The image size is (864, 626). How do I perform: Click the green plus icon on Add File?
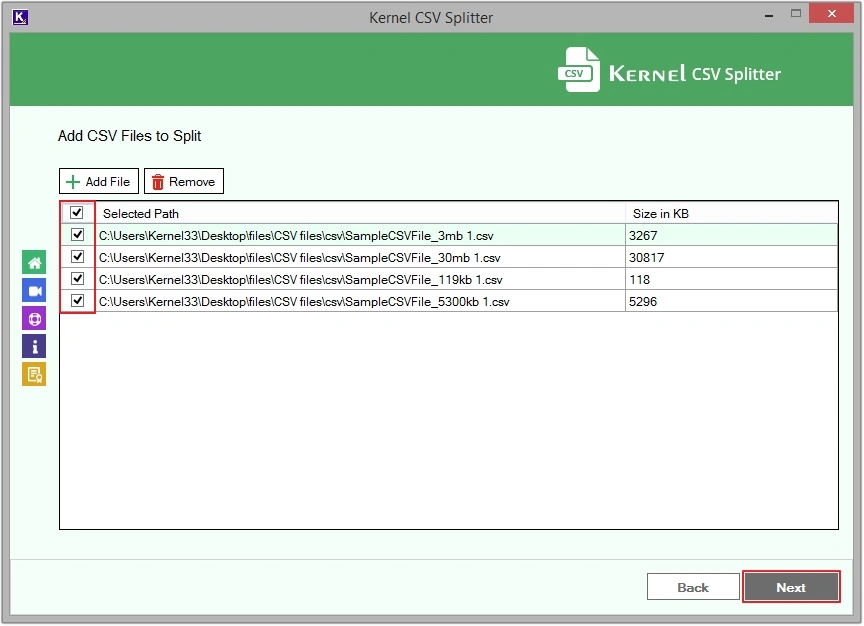(x=74, y=181)
